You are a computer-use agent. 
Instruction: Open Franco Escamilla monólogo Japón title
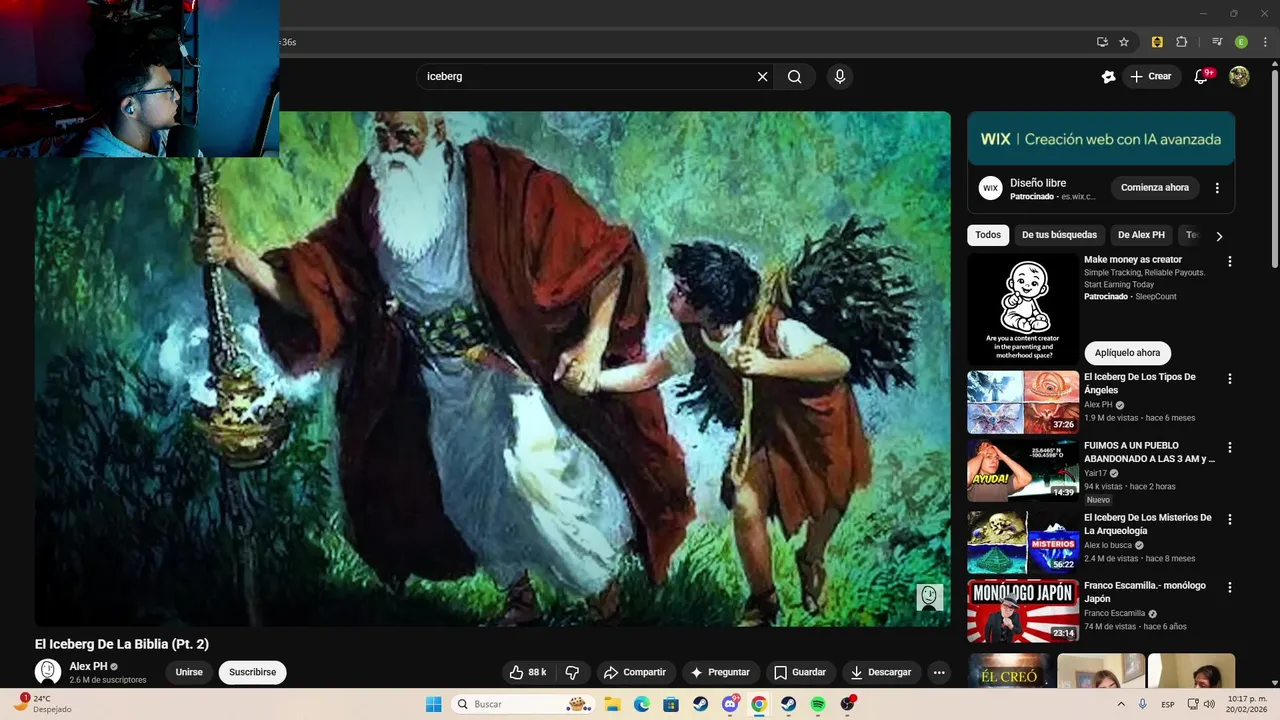pos(1145,592)
